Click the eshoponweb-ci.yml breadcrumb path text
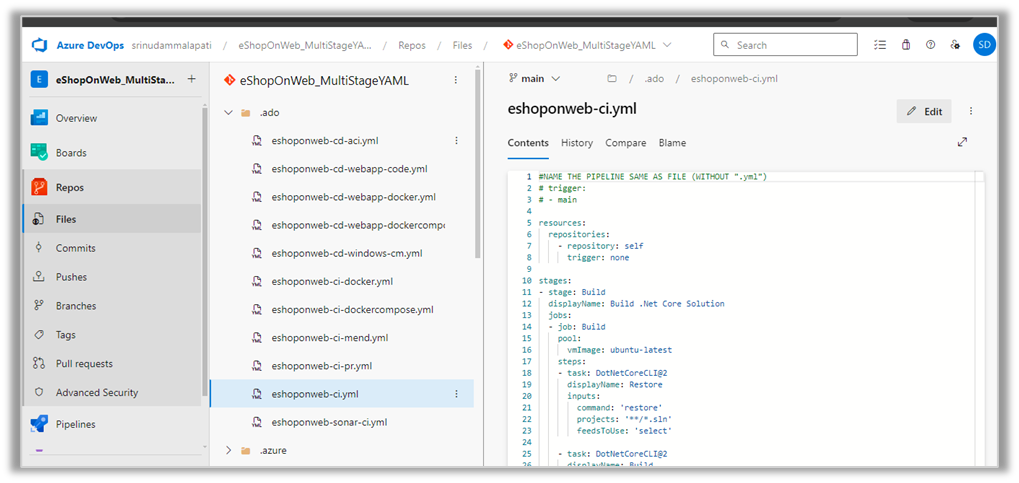Screen dimensions: 1019x483 pyautogui.click(x=734, y=79)
